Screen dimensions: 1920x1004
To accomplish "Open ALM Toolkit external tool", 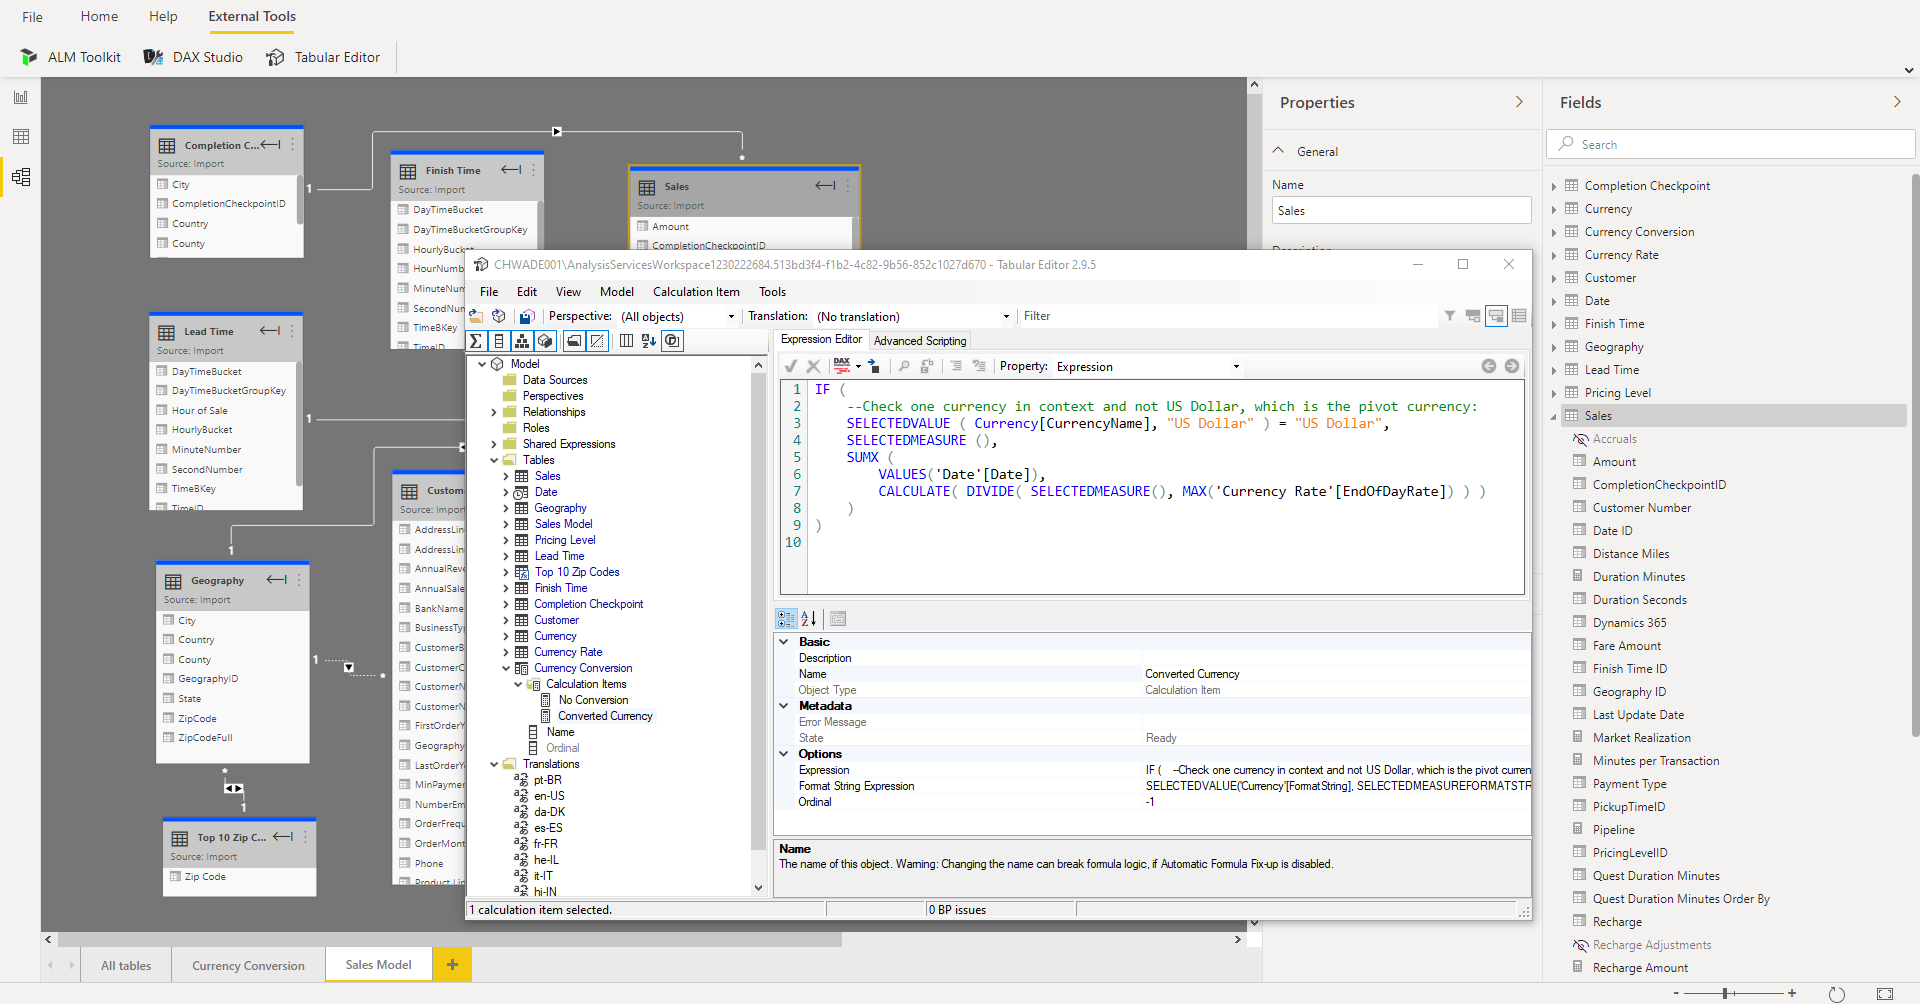I will [70, 57].
